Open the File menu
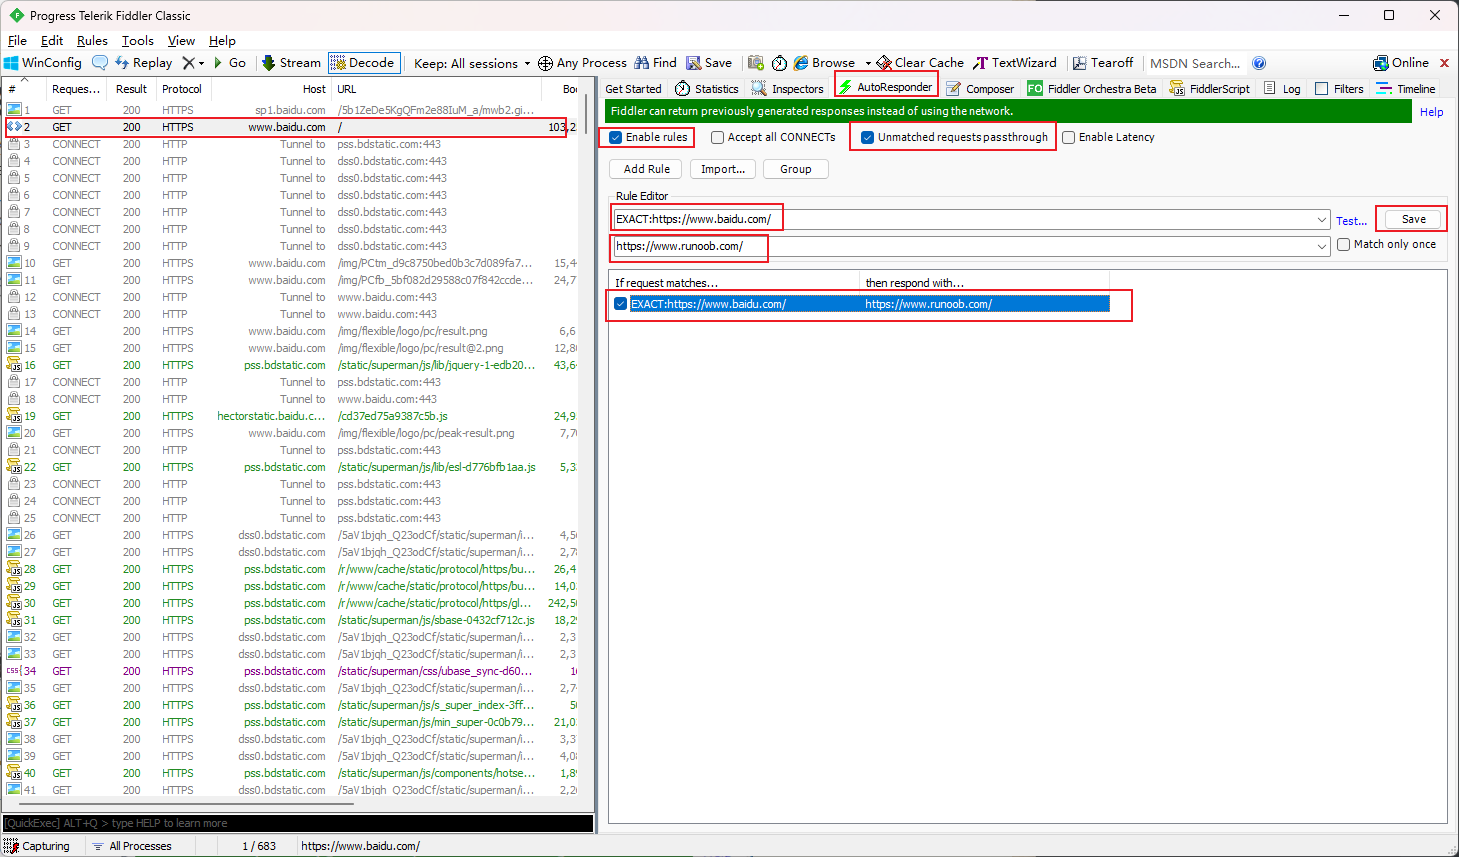1459x857 pixels. 17,41
